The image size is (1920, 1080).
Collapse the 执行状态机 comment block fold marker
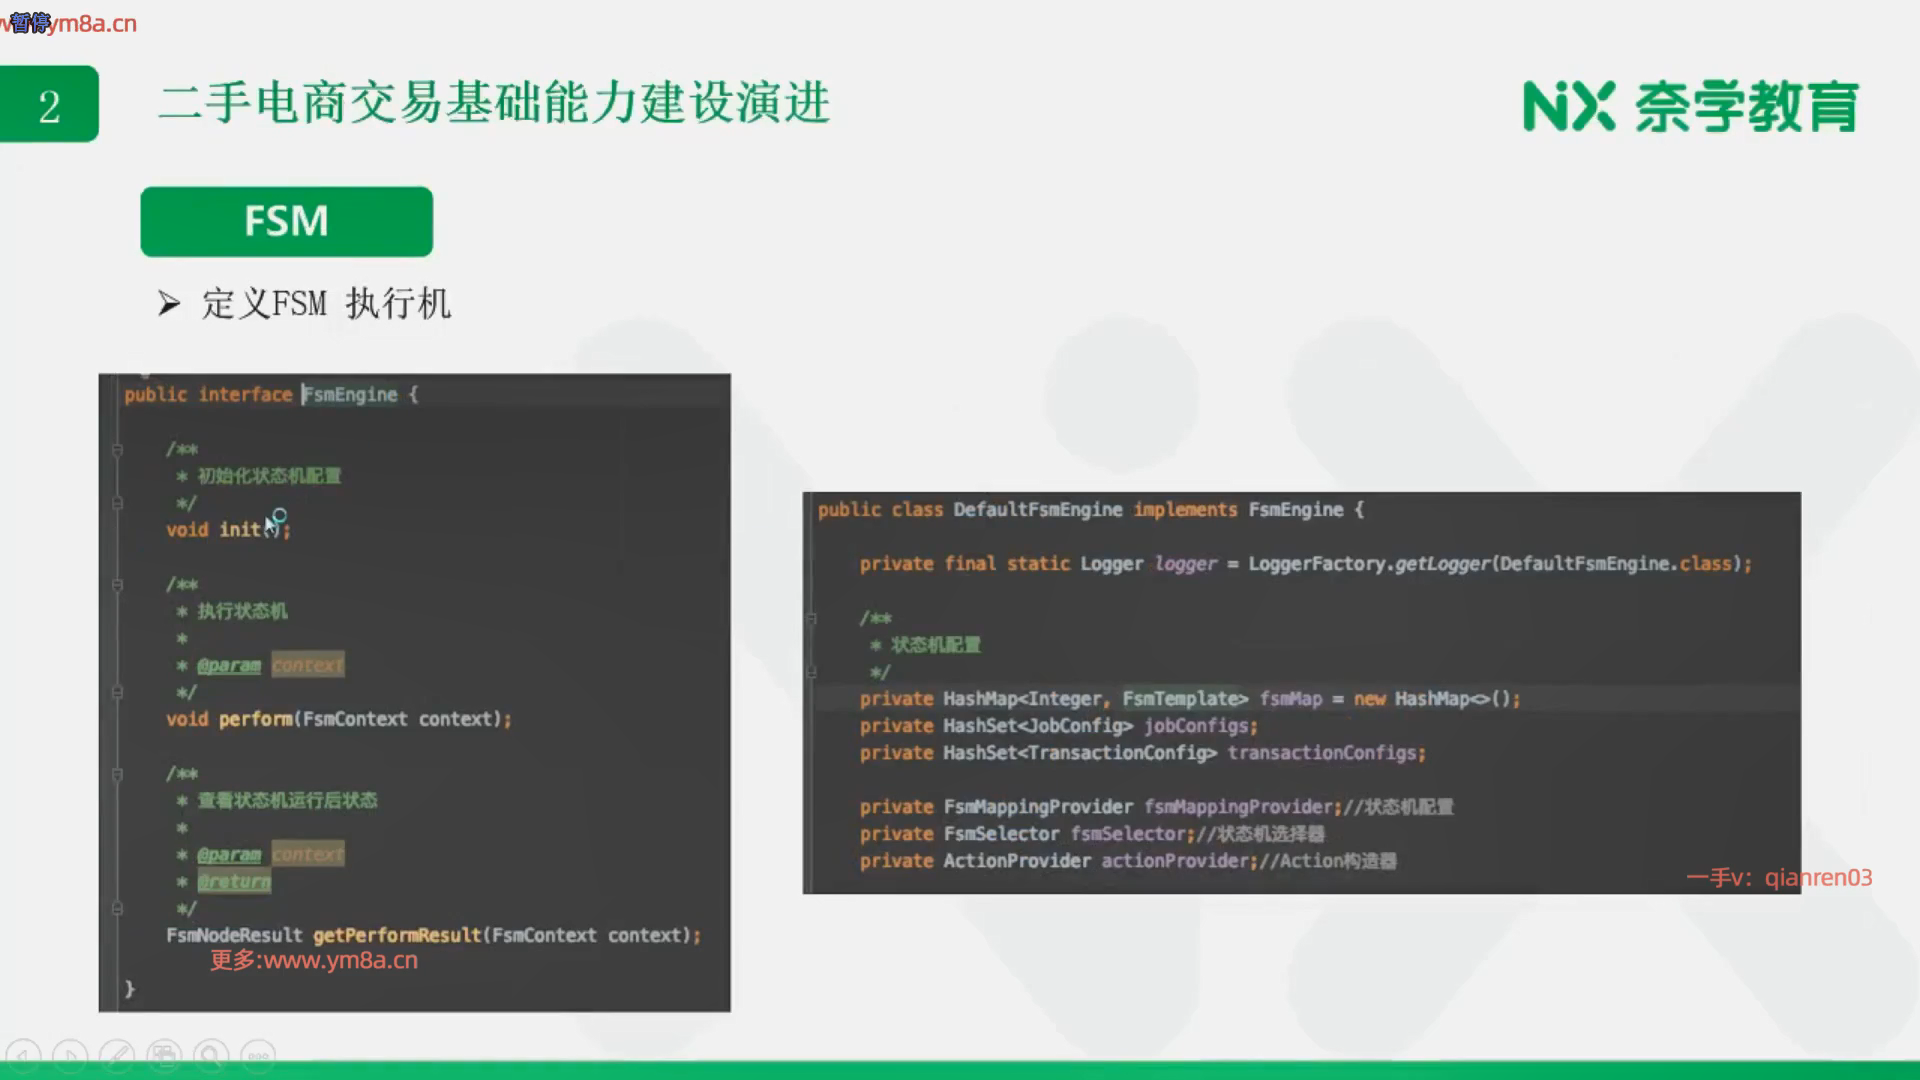tap(117, 585)
